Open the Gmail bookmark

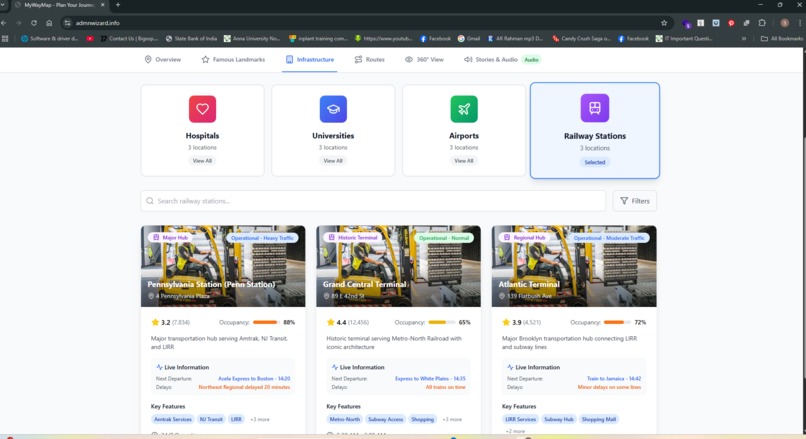[x=469, y=39]
